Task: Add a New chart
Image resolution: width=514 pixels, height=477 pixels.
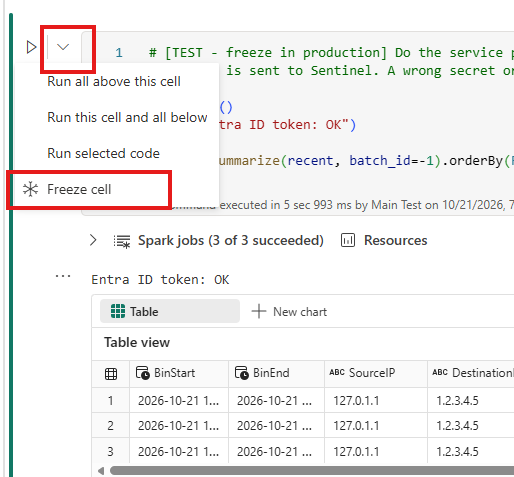Action: (x=289, y=312)
